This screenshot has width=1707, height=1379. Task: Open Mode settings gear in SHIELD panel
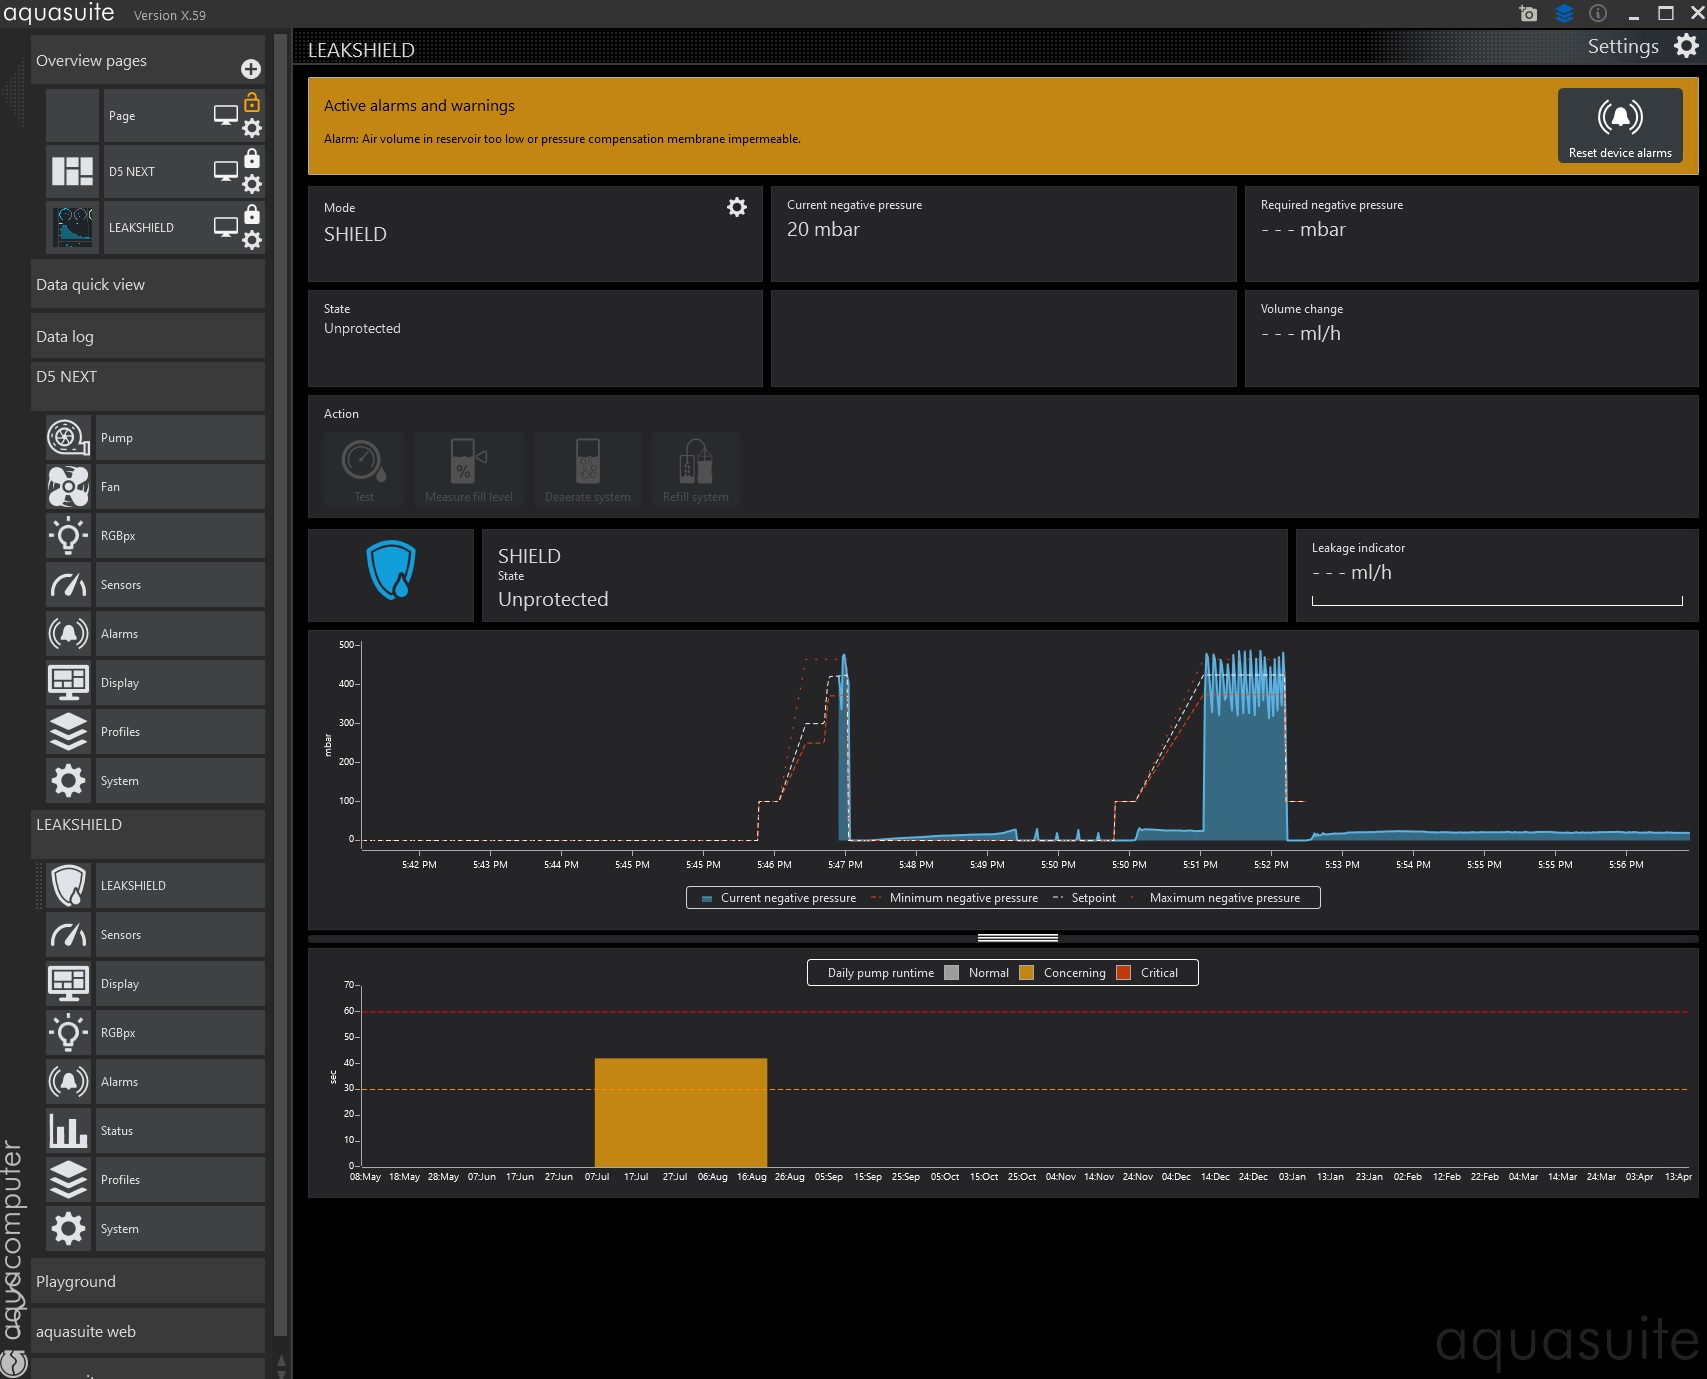(736, 207)
